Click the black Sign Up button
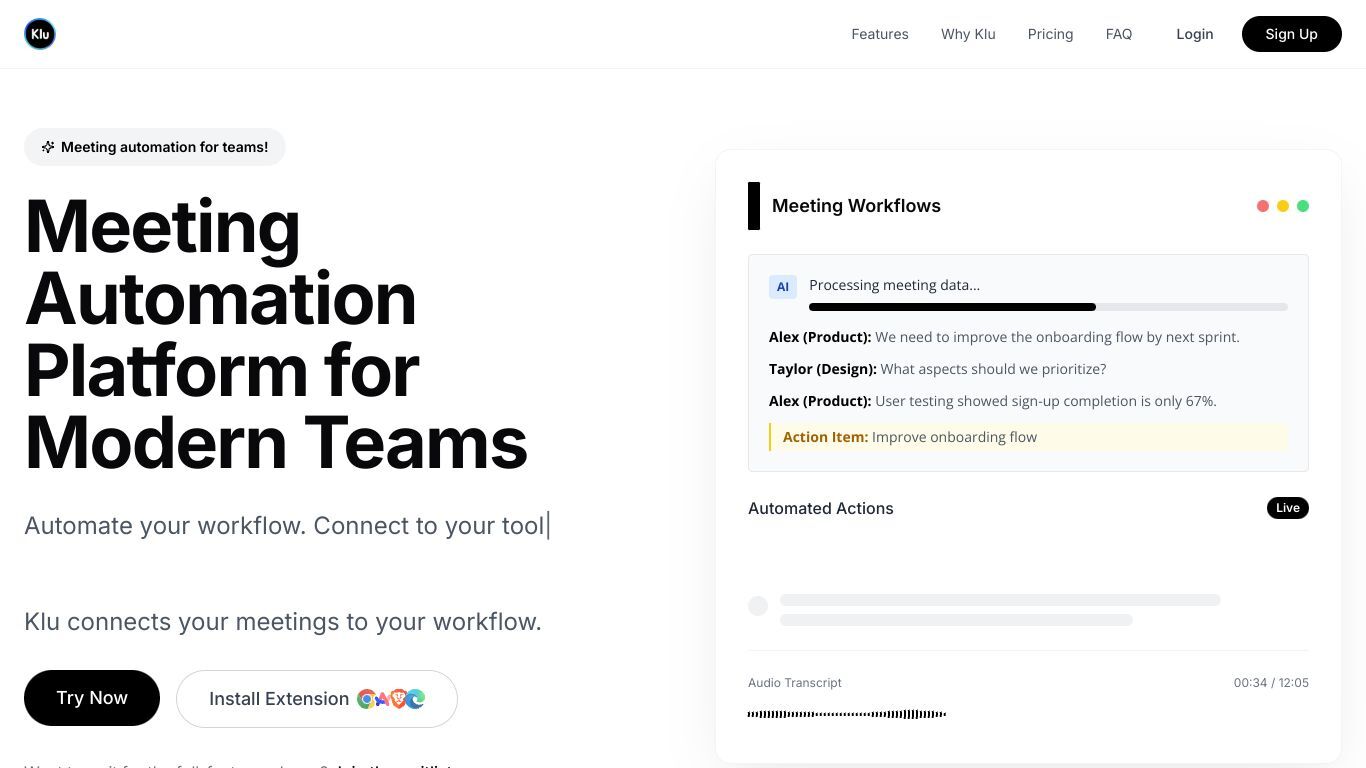This screenshot has height=768, width=1366. click(1291, 34)
